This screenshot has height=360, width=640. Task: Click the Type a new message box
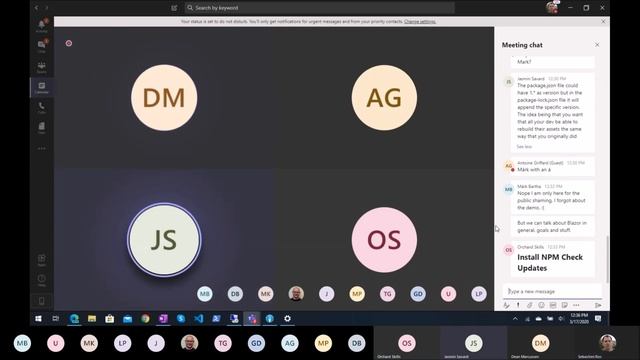pyautogui.click(x=552, y=291)
